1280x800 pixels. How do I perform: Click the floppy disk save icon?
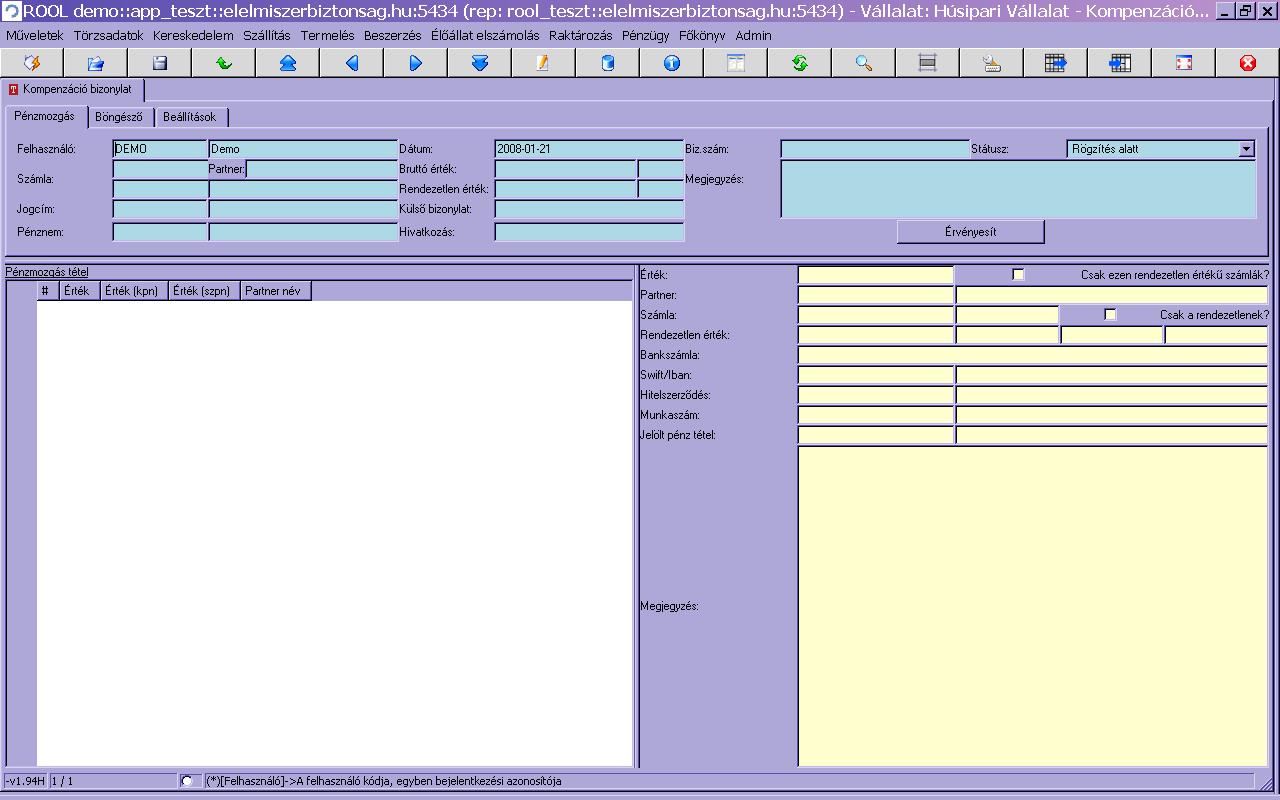coord(160,63)
